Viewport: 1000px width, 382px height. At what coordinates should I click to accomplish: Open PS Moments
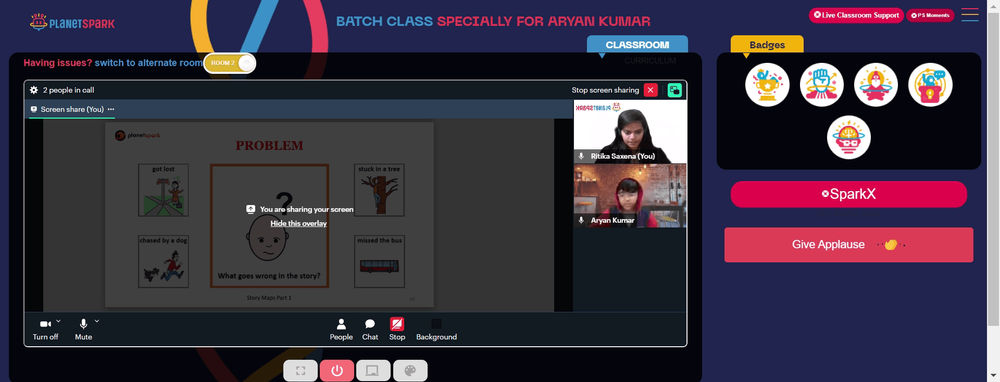930,15
